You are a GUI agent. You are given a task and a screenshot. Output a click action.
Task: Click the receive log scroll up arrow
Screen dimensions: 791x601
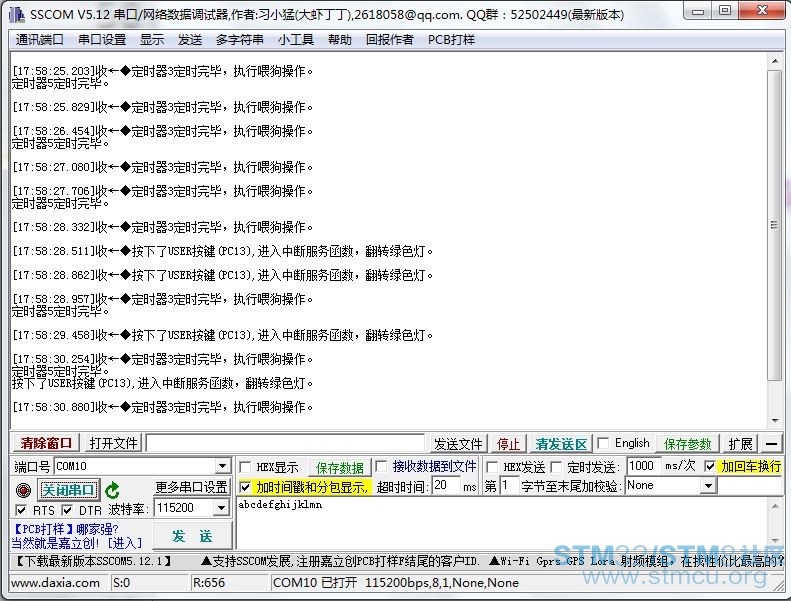[x=774, y=61]
